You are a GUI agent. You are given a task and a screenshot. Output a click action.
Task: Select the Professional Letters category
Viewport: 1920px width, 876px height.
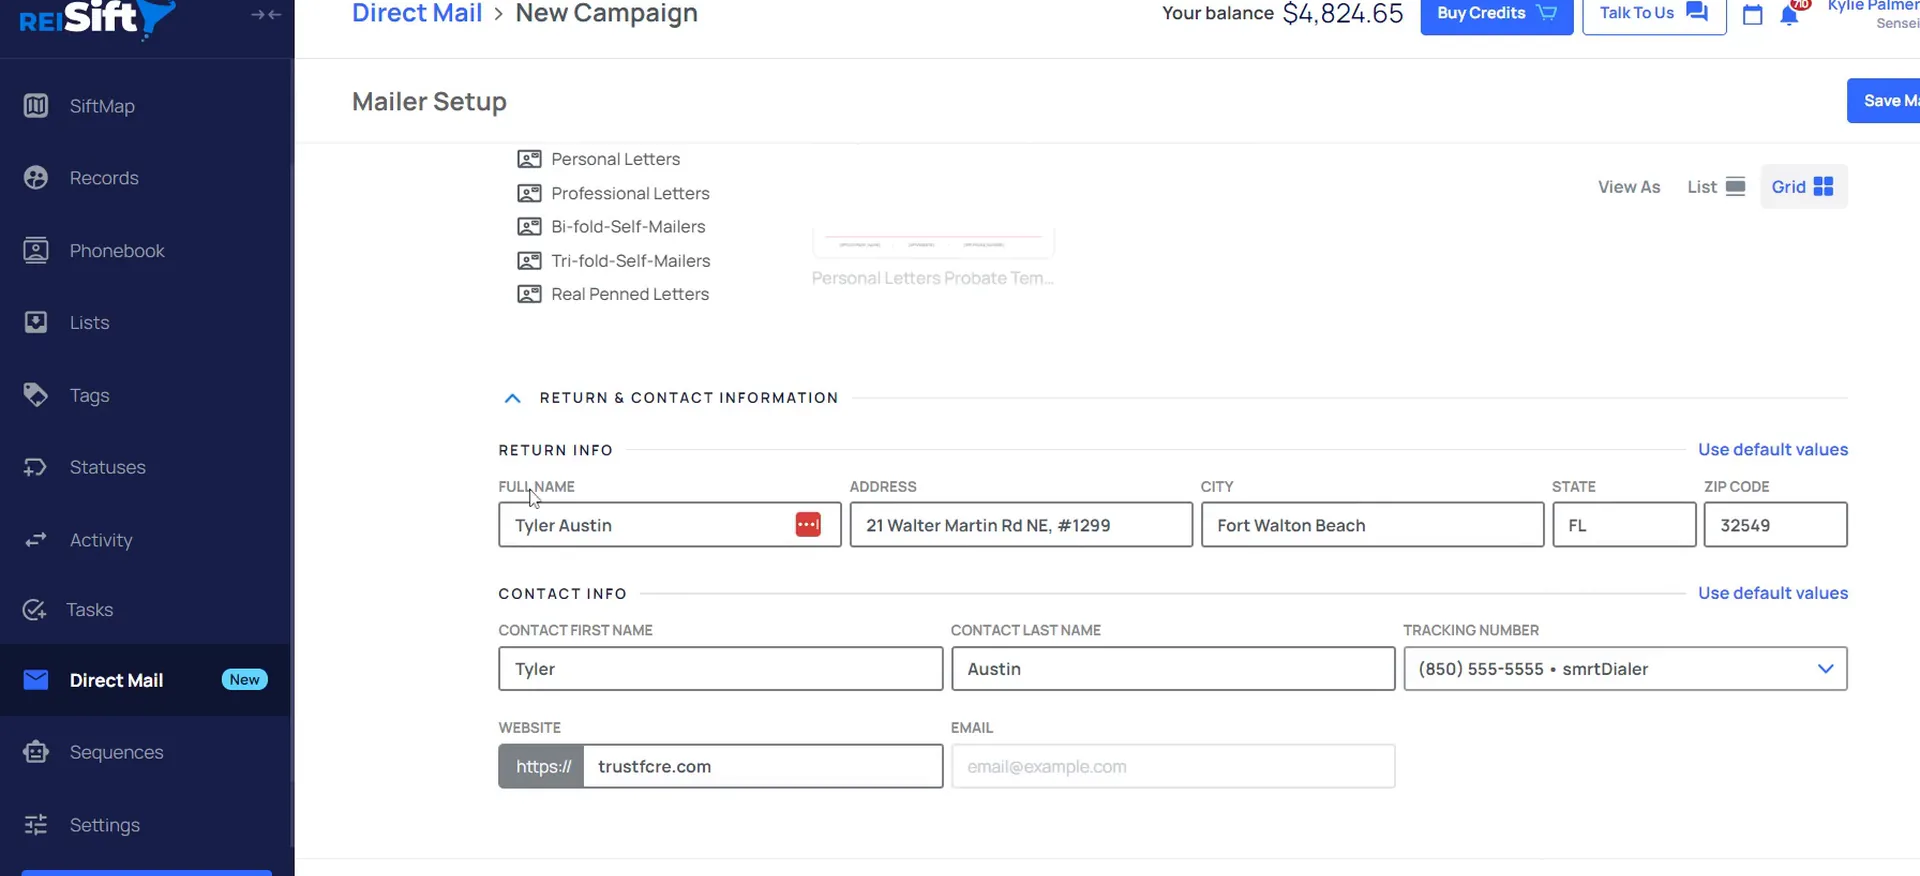pos(613,193)
